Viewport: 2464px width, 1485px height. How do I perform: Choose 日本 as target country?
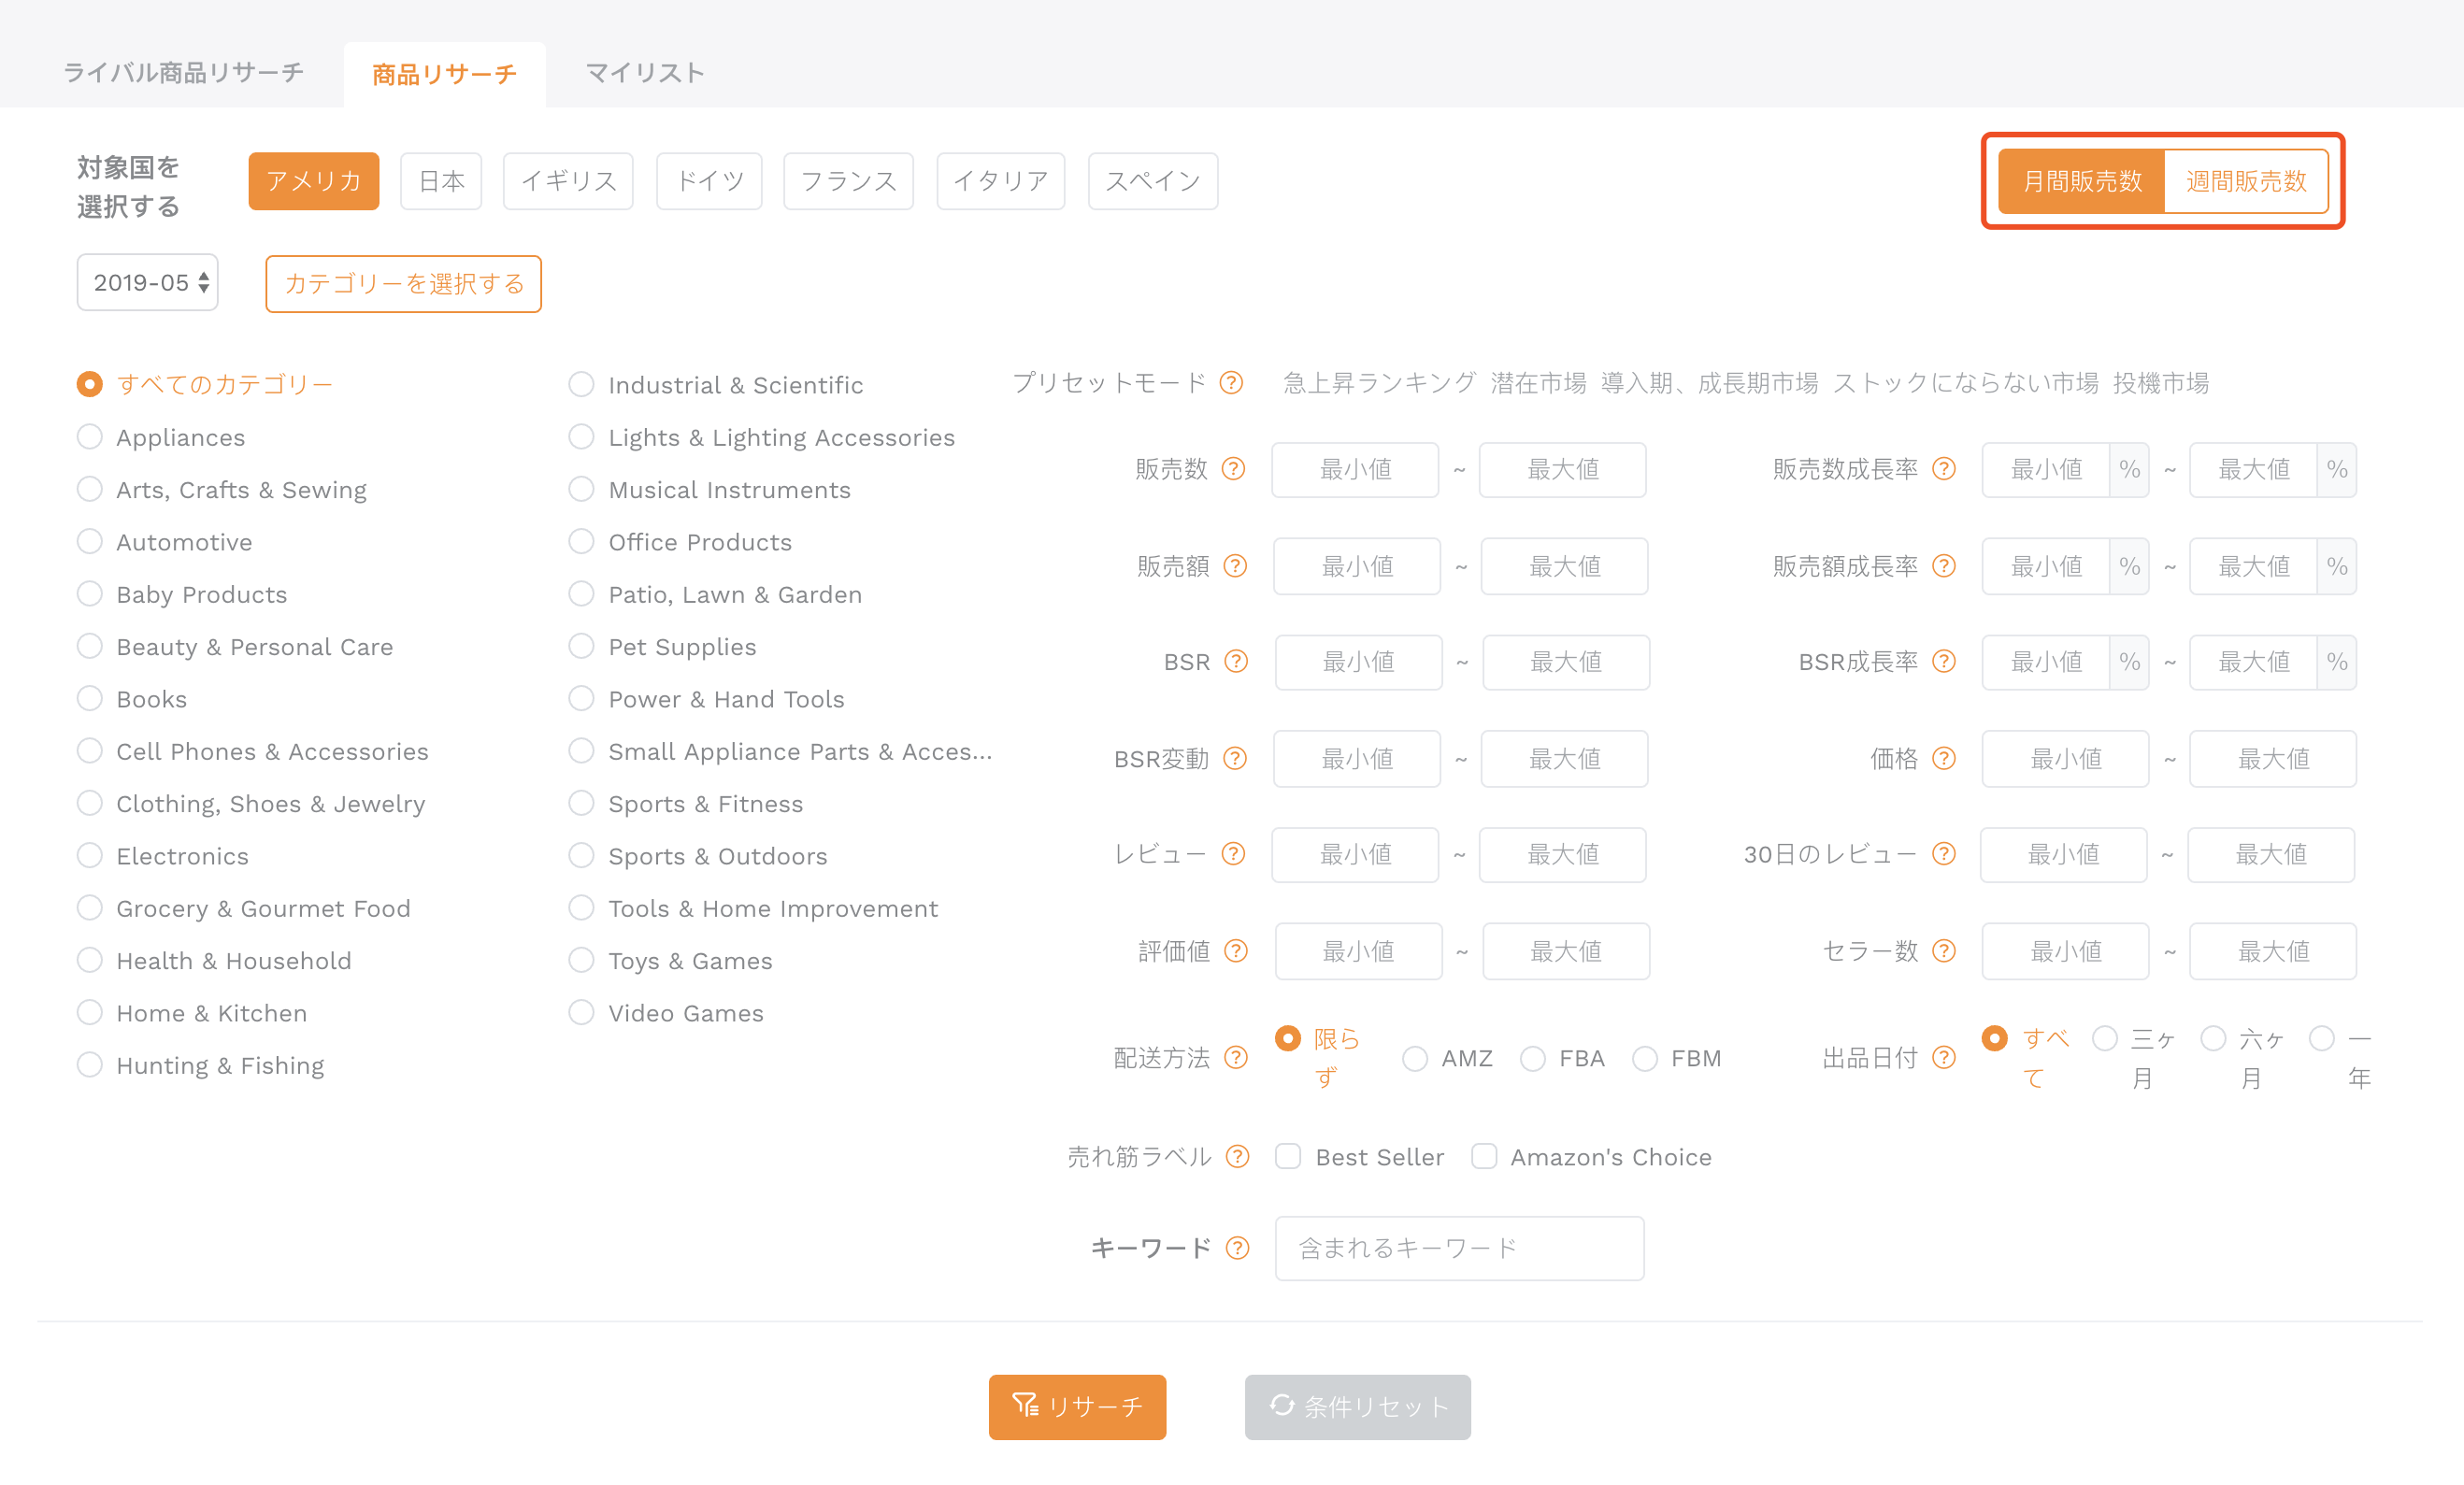(x=441, y=181)
